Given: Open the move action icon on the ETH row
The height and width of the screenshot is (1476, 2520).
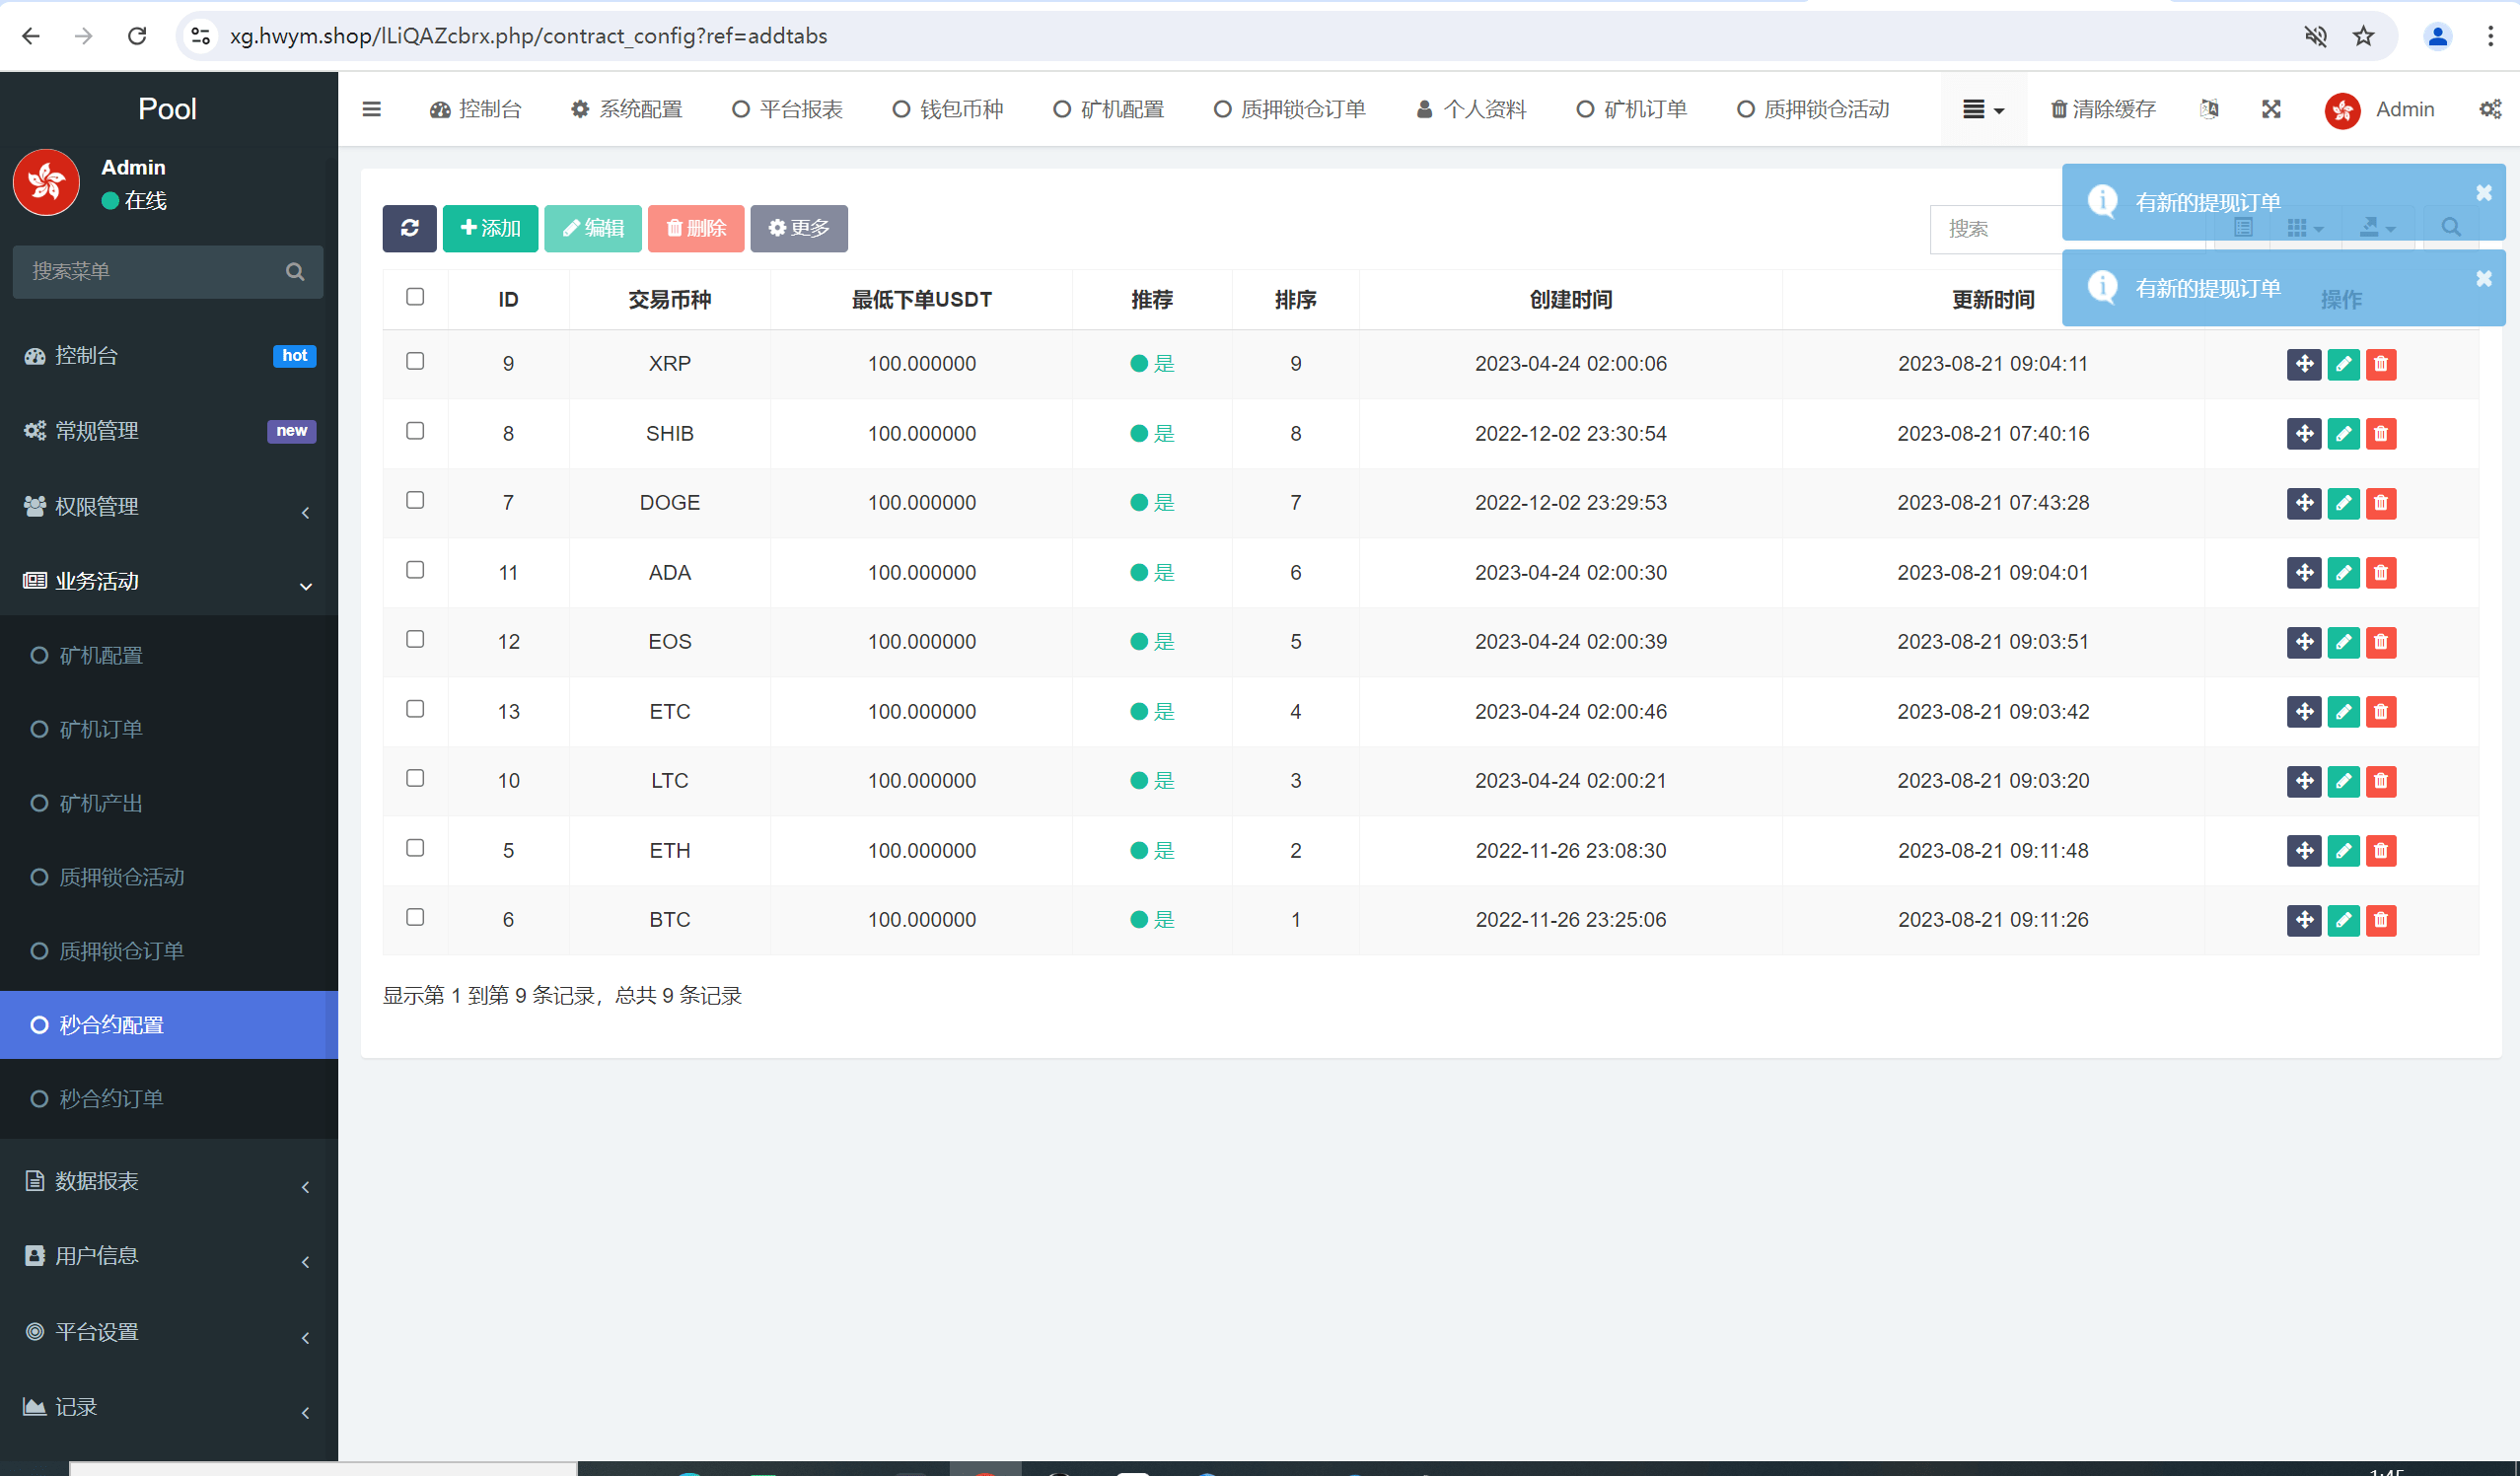Looking at the screenshot, I should click(x=2304, y=851).
